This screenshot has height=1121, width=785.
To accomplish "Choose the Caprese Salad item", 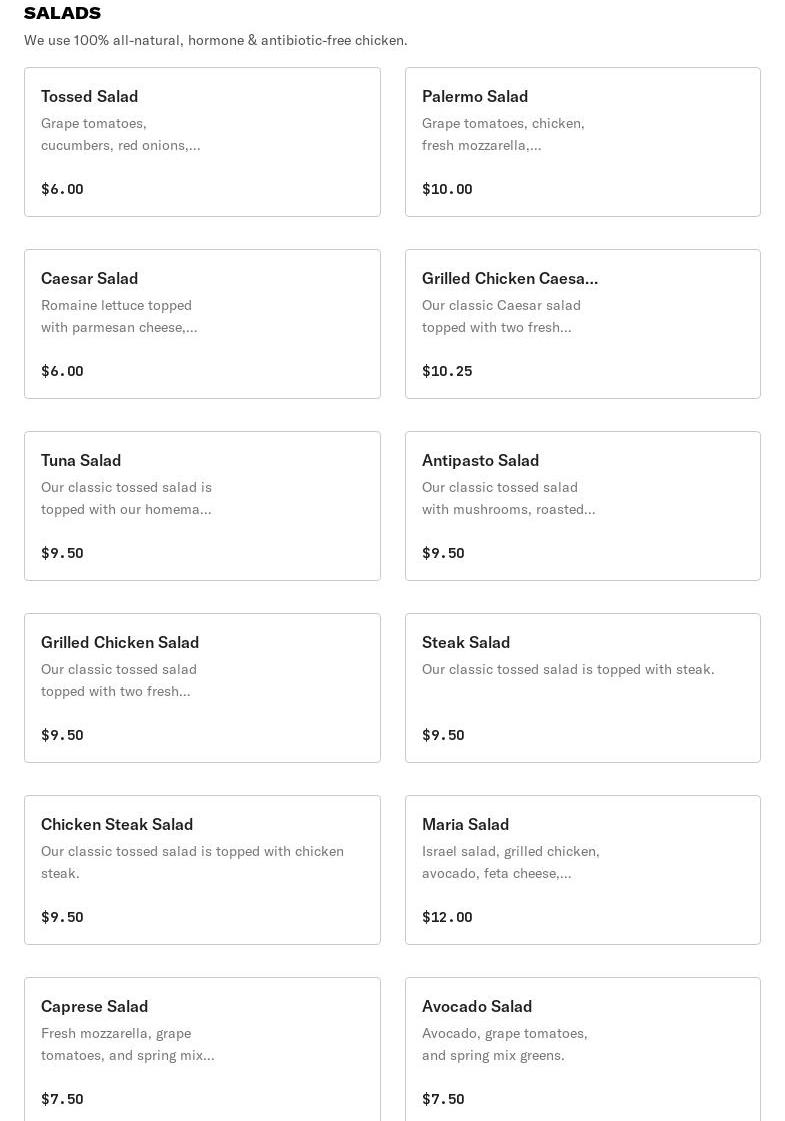I will tap(202, 1050).
